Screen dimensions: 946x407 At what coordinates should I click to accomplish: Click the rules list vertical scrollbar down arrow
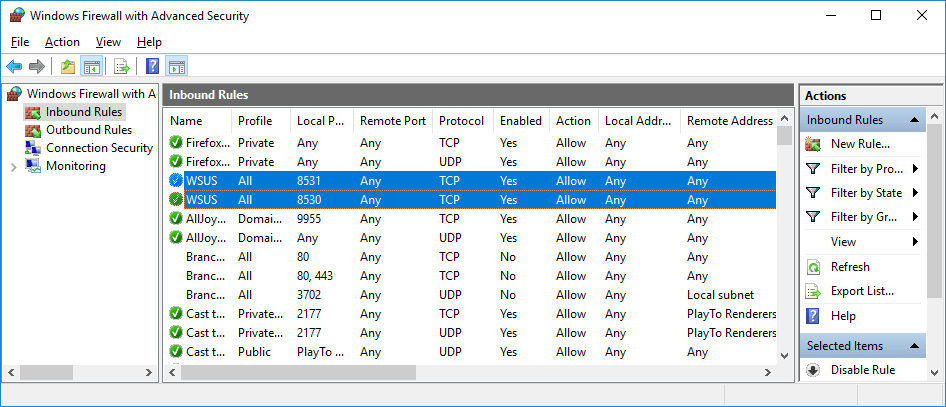pyautogui.click(x=784, y=356)
